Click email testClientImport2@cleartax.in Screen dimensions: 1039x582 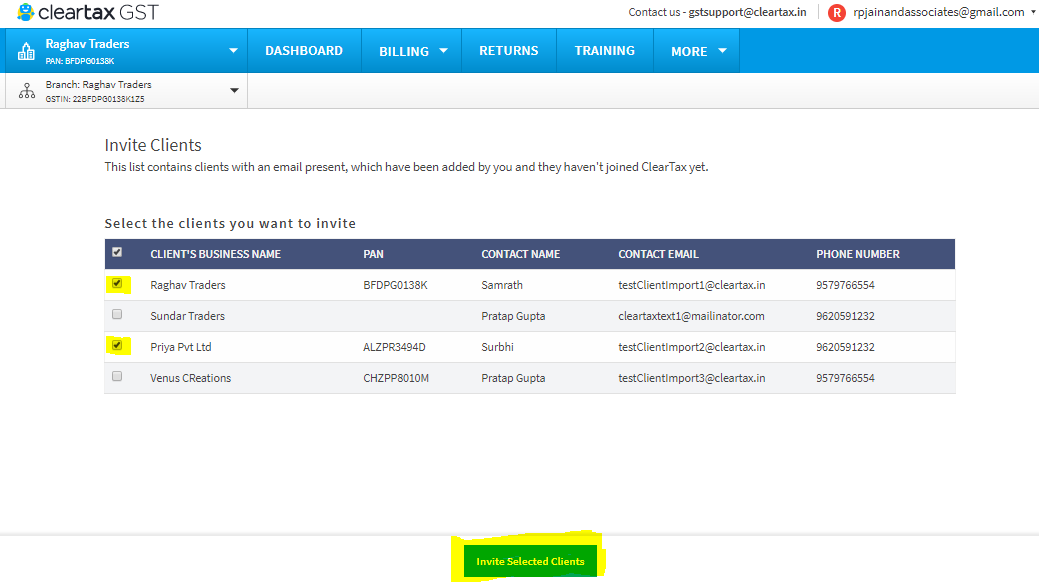(692, 347)
